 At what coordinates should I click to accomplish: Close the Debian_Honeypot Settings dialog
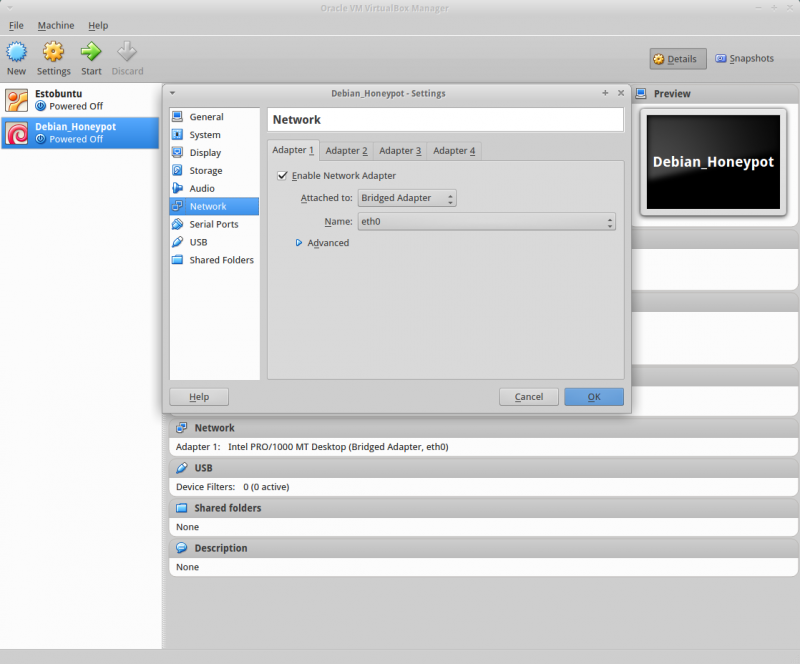click(x=621, y=93)
